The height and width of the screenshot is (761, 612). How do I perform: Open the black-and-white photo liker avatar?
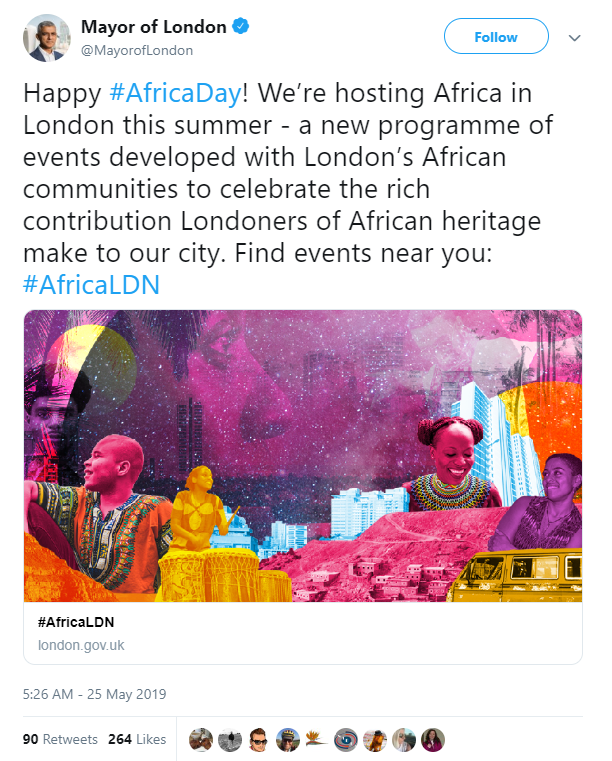click(x=230, y=740)
